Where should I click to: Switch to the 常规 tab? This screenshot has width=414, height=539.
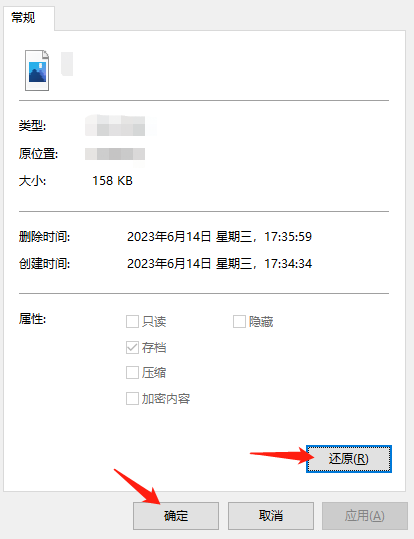coord(23,18)
